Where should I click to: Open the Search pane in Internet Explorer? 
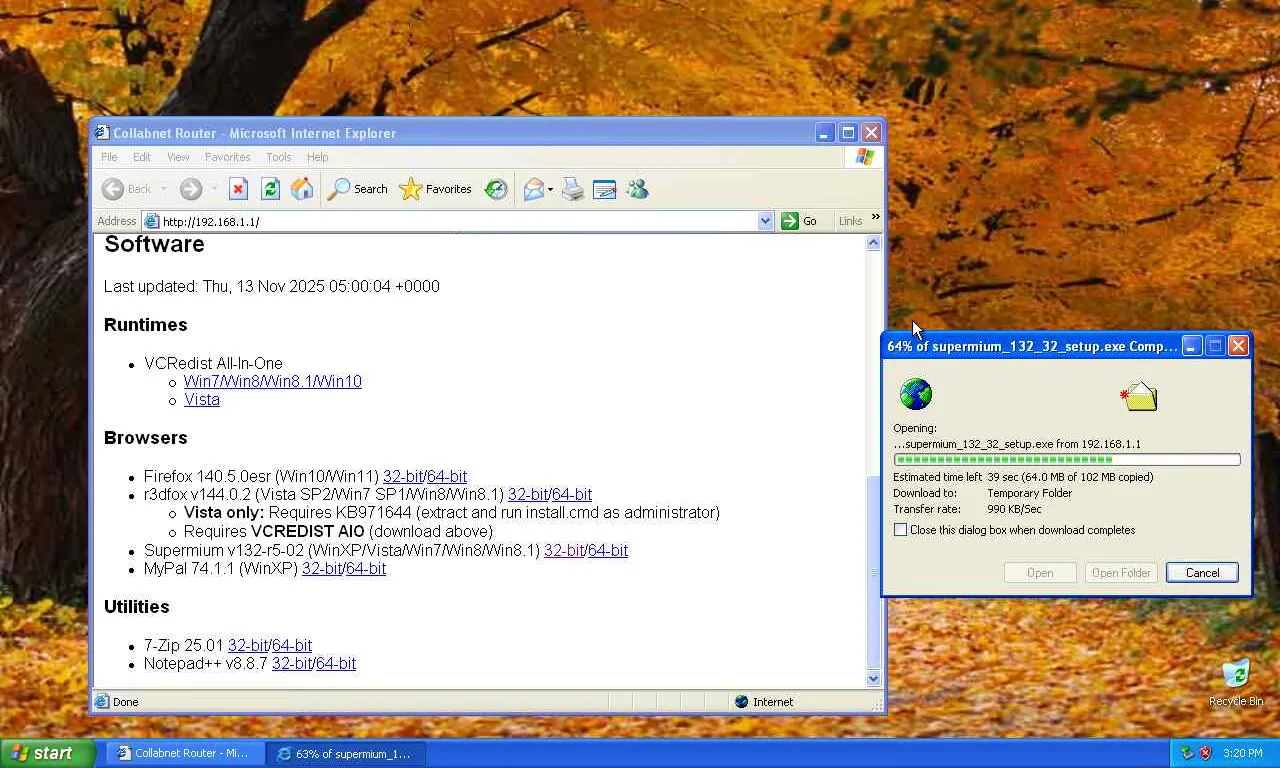point(358,189)
